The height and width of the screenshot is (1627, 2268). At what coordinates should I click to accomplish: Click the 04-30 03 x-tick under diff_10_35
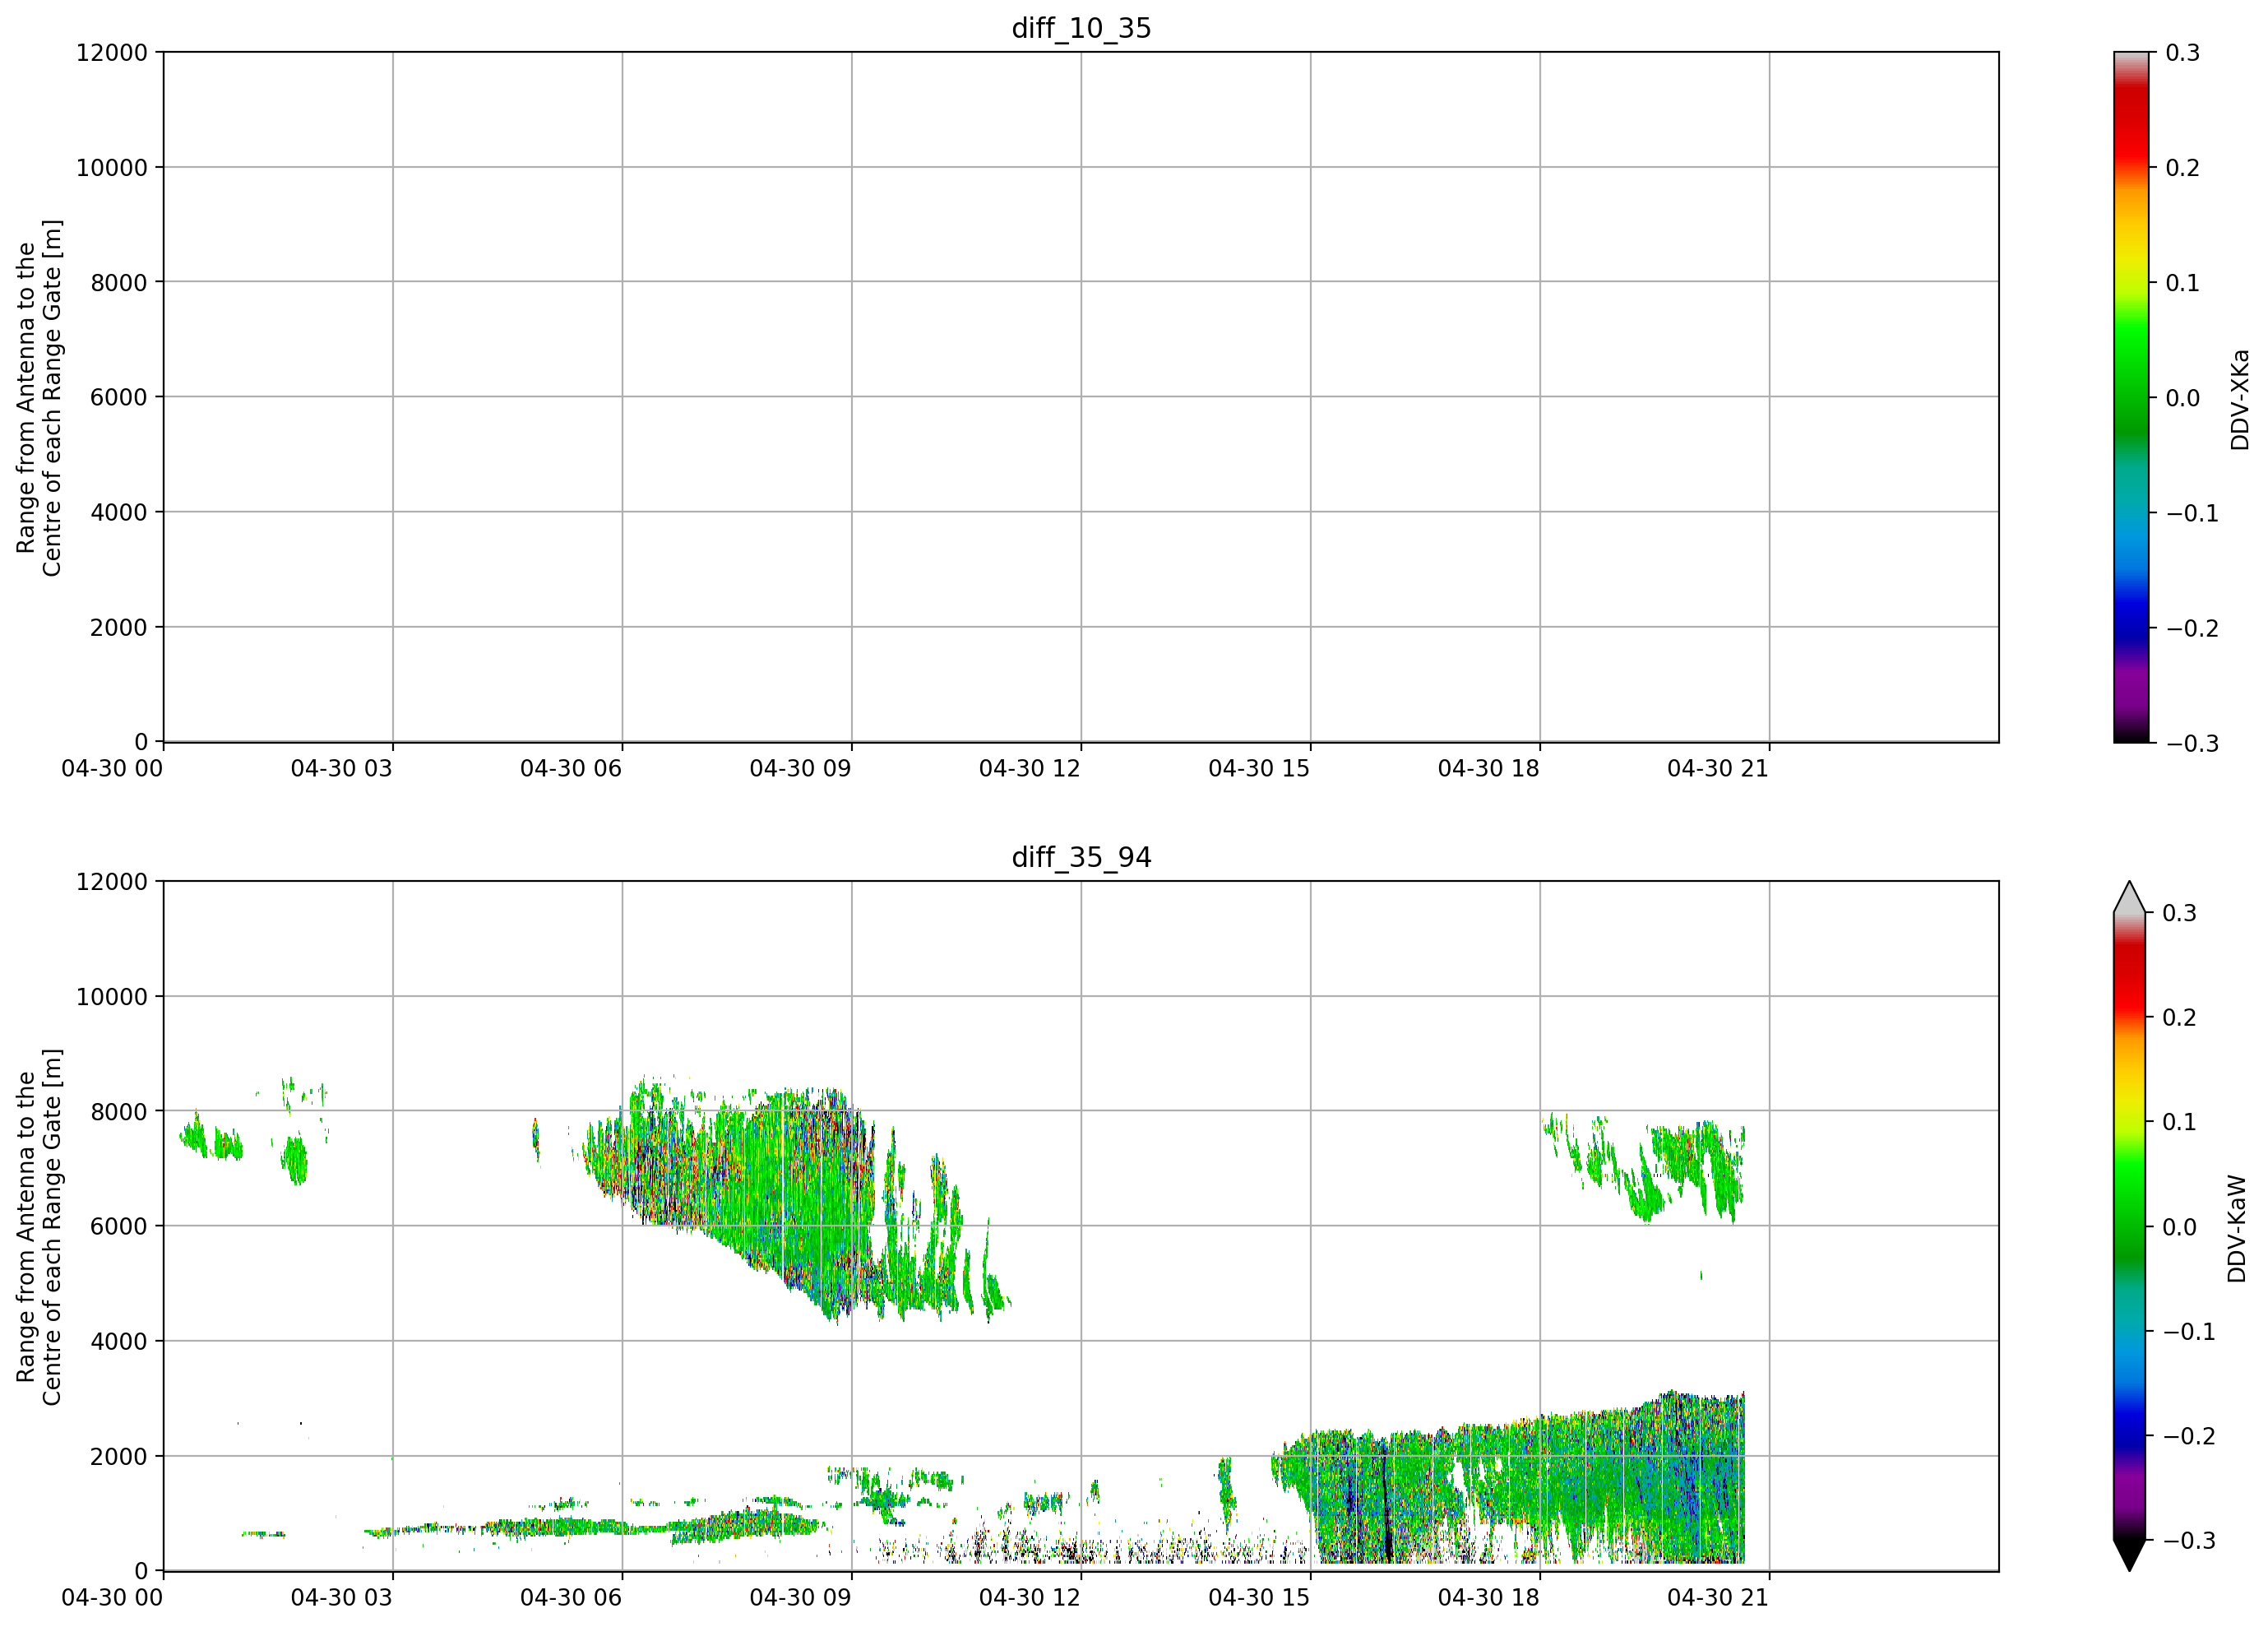pyautogui.click(x=342, y=768)
